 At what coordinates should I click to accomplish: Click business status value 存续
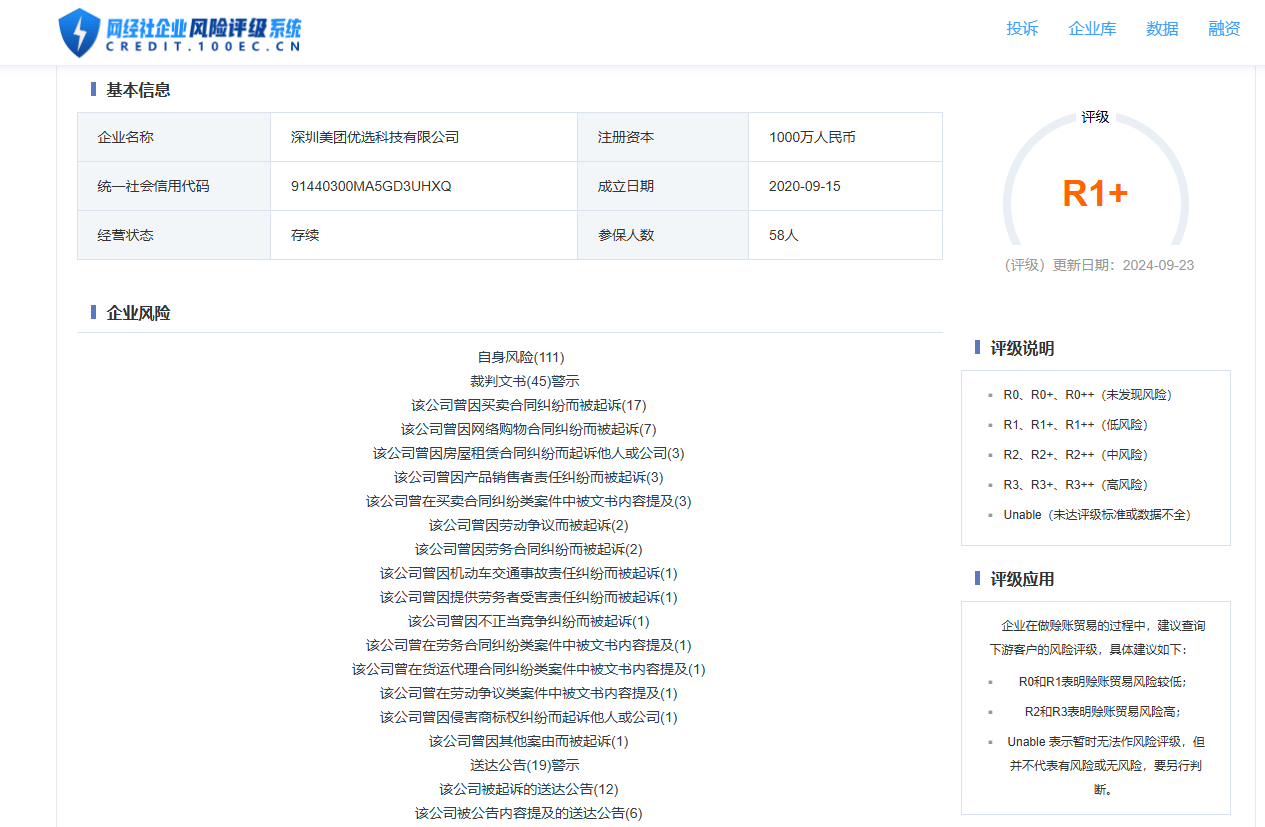pos(305,235)
